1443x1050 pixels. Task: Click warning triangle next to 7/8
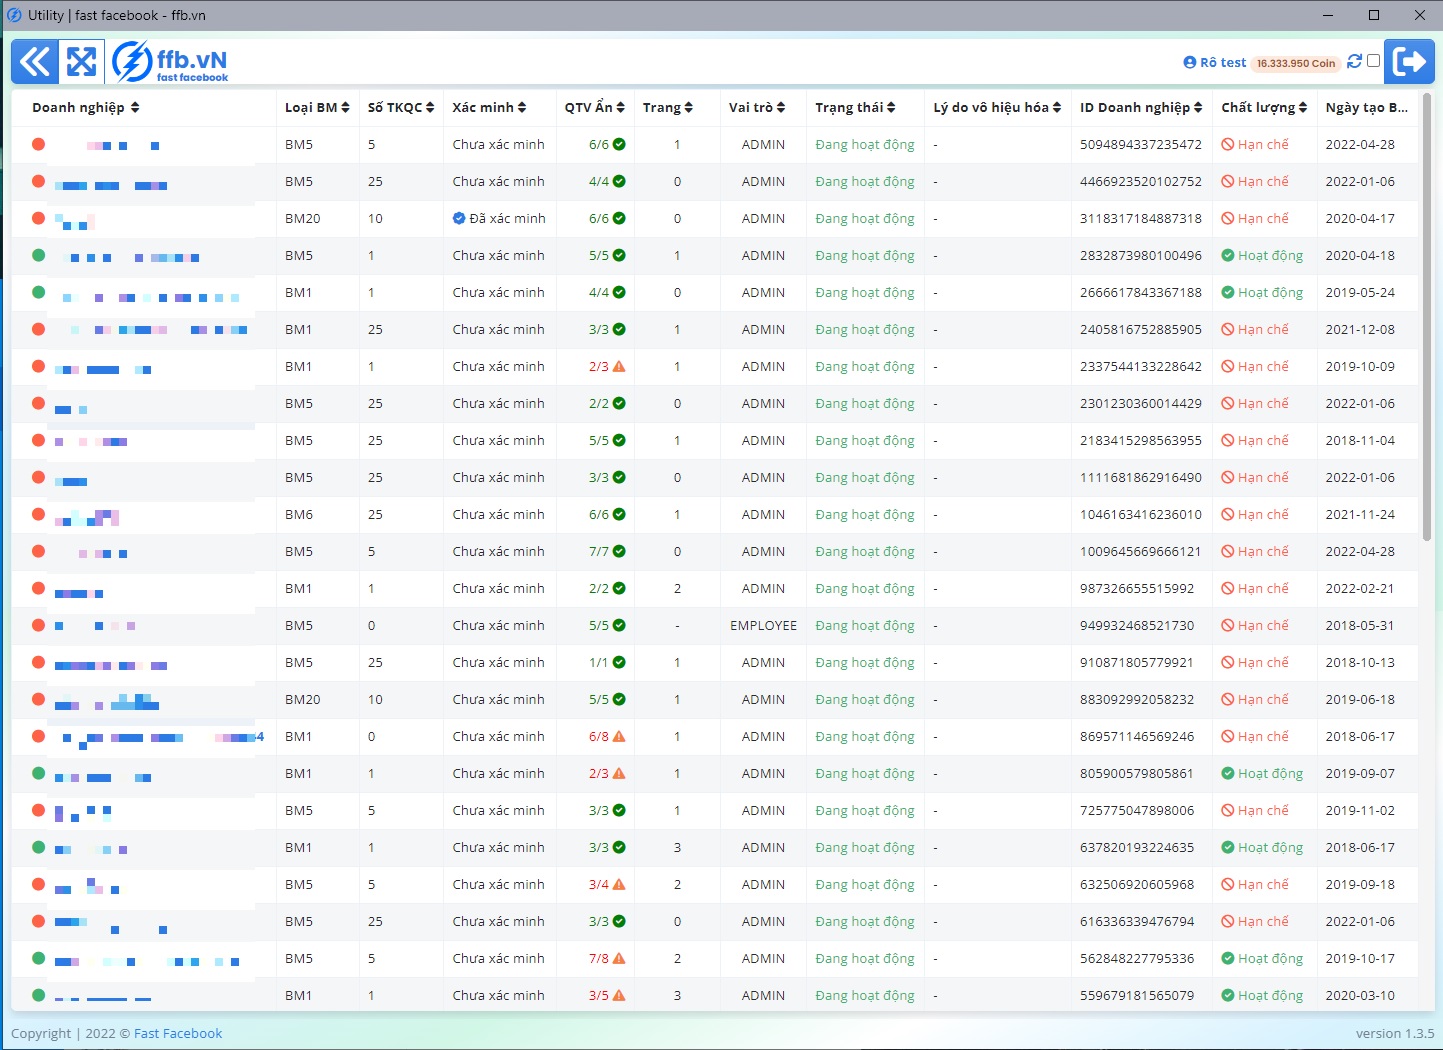pyautogui.click(x=619, y=958)
